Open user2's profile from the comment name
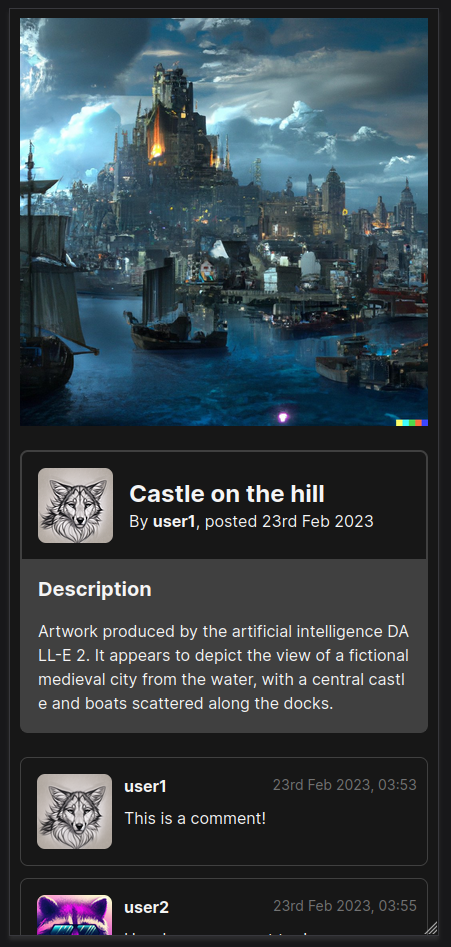The image size is (451, 947). tap(147, 907)
